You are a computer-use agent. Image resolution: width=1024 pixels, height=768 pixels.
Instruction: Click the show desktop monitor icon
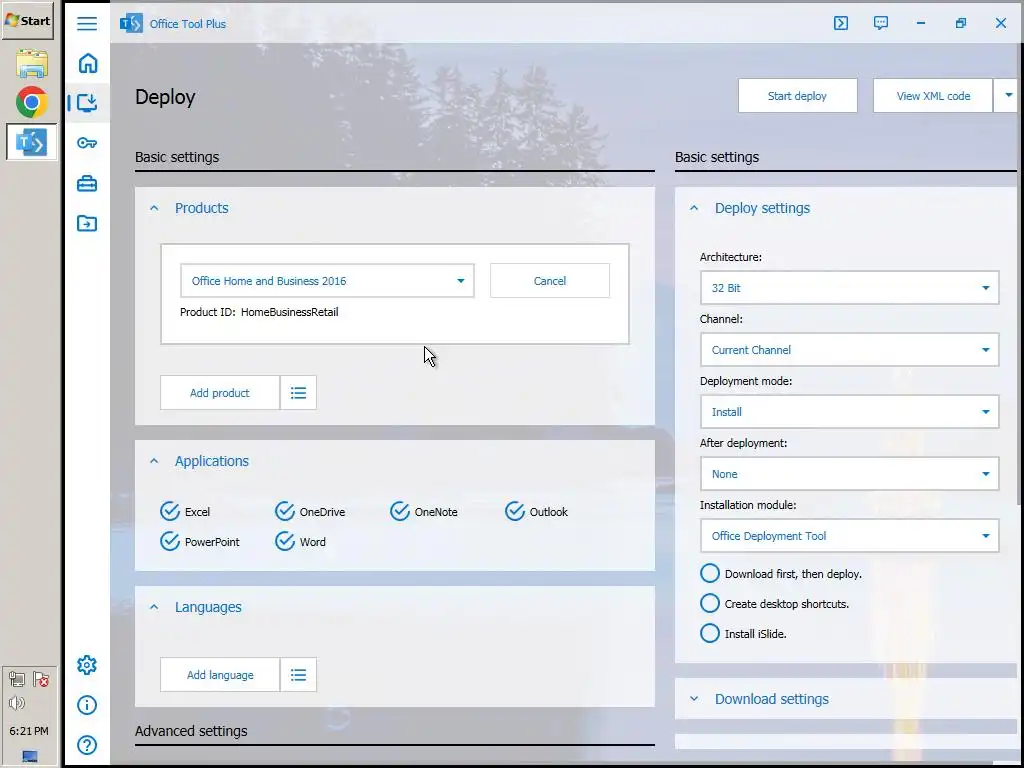pos(29,756)
